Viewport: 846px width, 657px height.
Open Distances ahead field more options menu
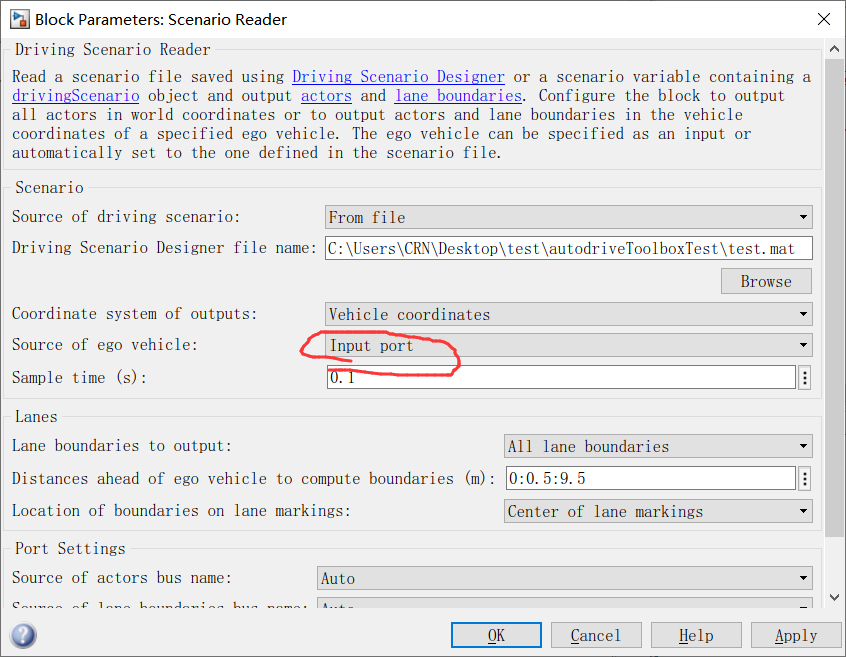point(804,478)
